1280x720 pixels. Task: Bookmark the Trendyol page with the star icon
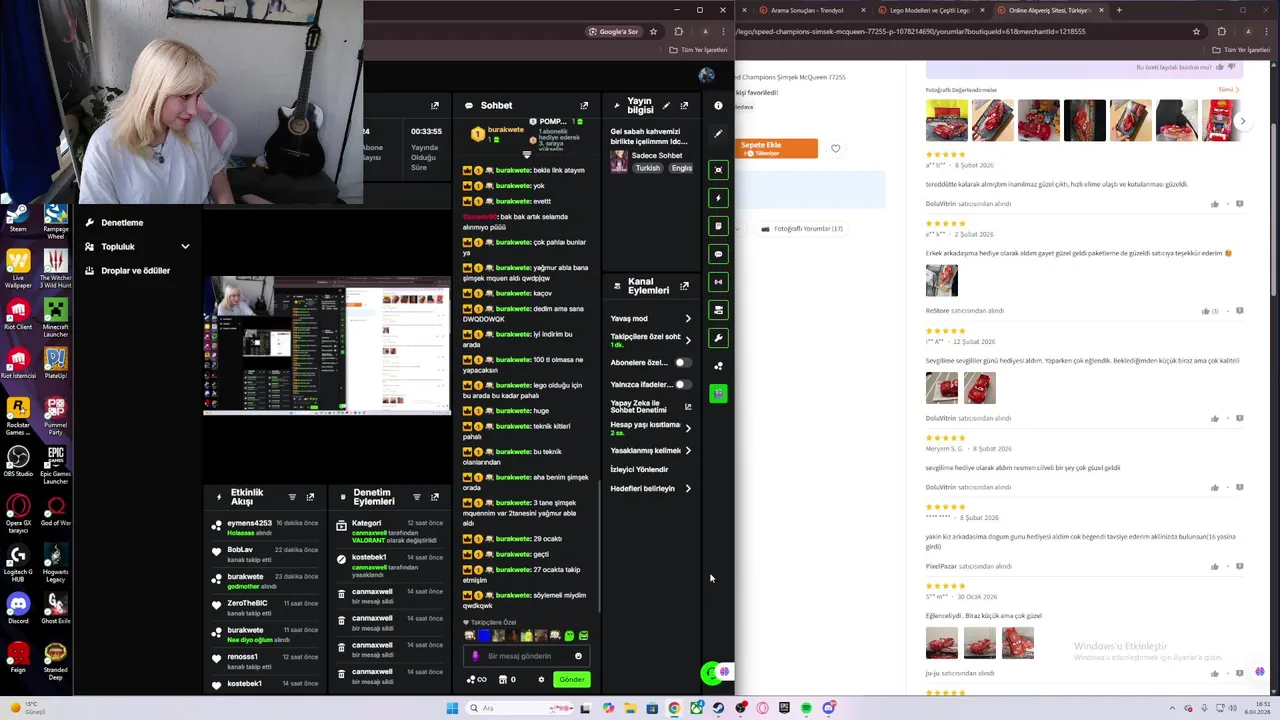[x=1196, y=31]
